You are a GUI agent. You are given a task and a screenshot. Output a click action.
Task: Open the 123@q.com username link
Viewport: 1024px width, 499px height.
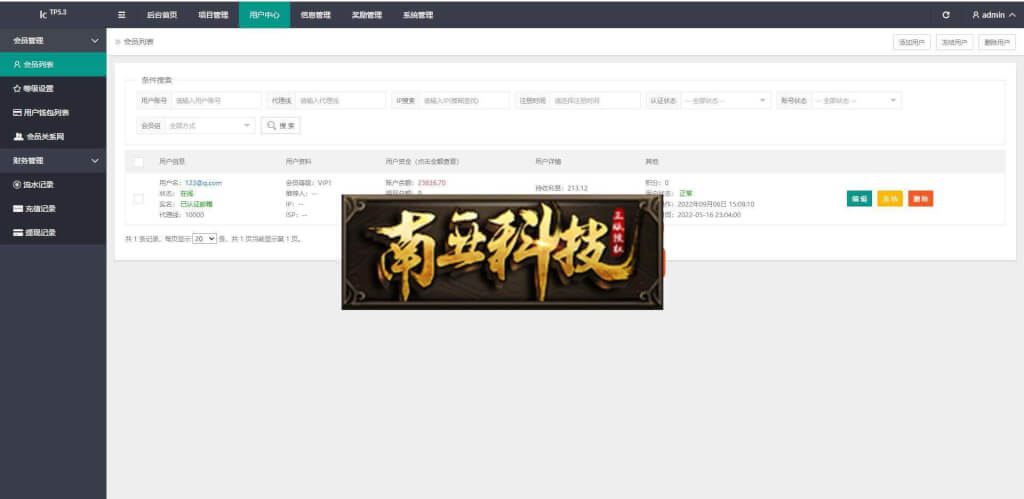(x=203, y=183)
